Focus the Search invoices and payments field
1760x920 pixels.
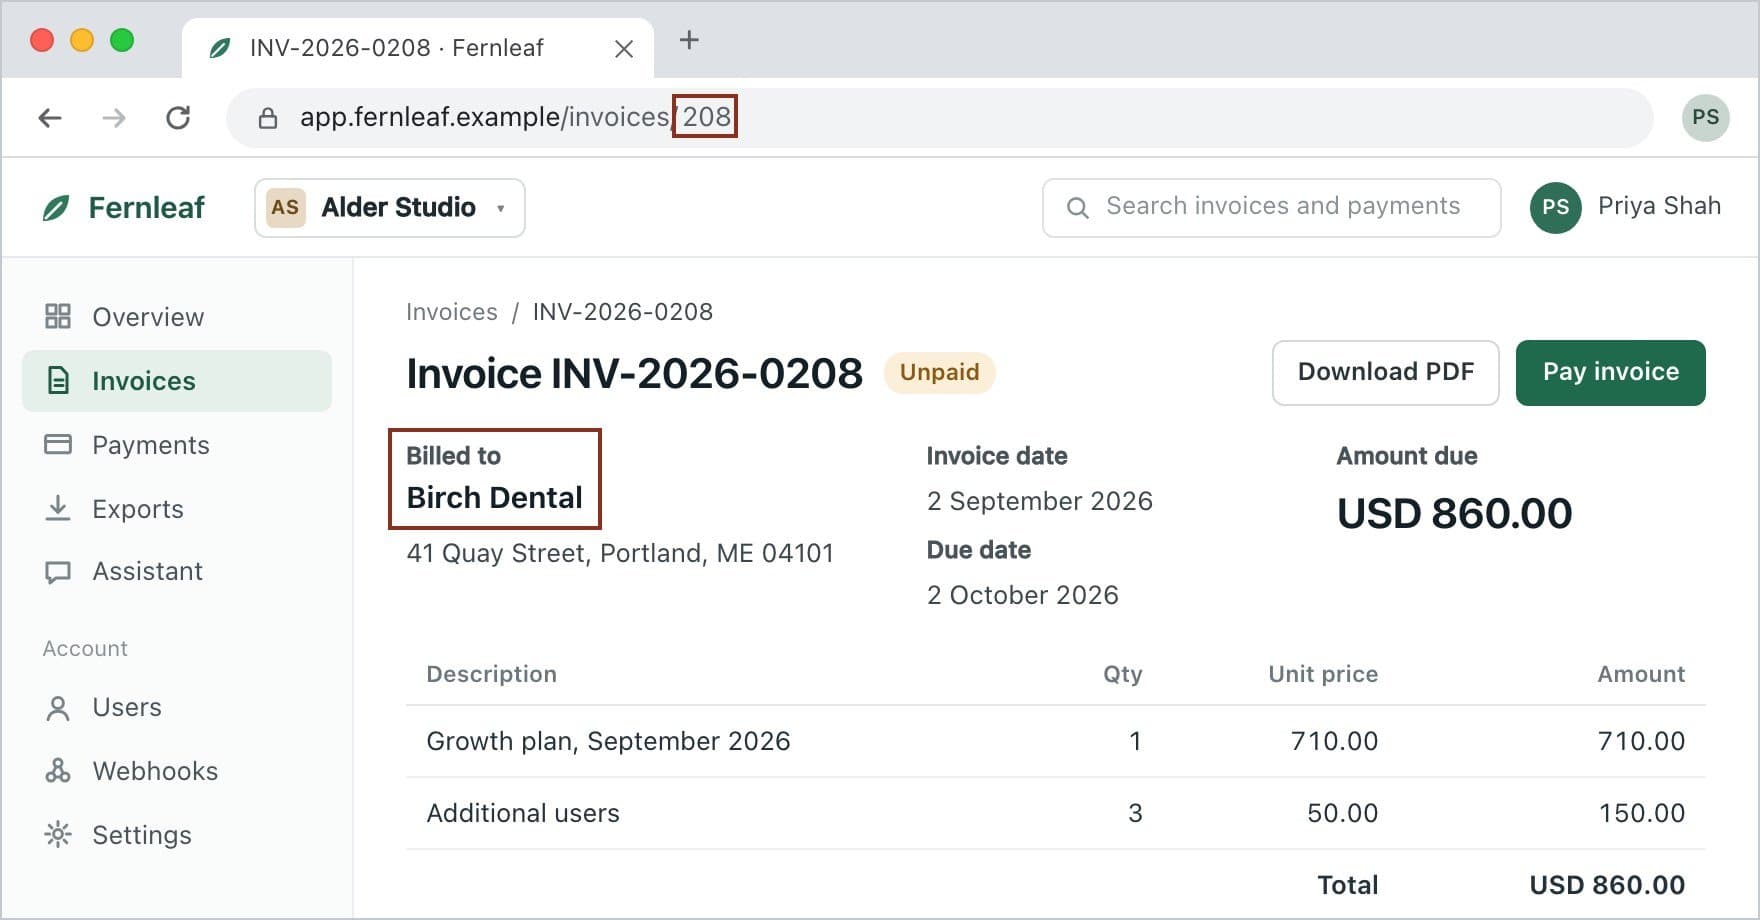pyautogui.click(x=1271, y=208)
